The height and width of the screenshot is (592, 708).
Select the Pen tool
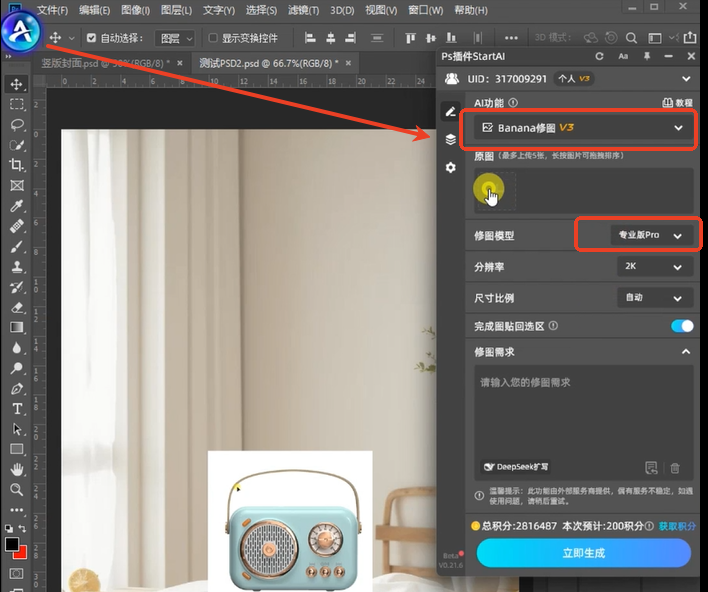coord(17,388)
